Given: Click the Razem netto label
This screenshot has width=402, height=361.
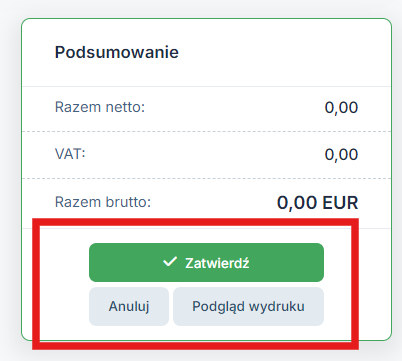Looking at the screenshot, I should click(x=100, y=107).
